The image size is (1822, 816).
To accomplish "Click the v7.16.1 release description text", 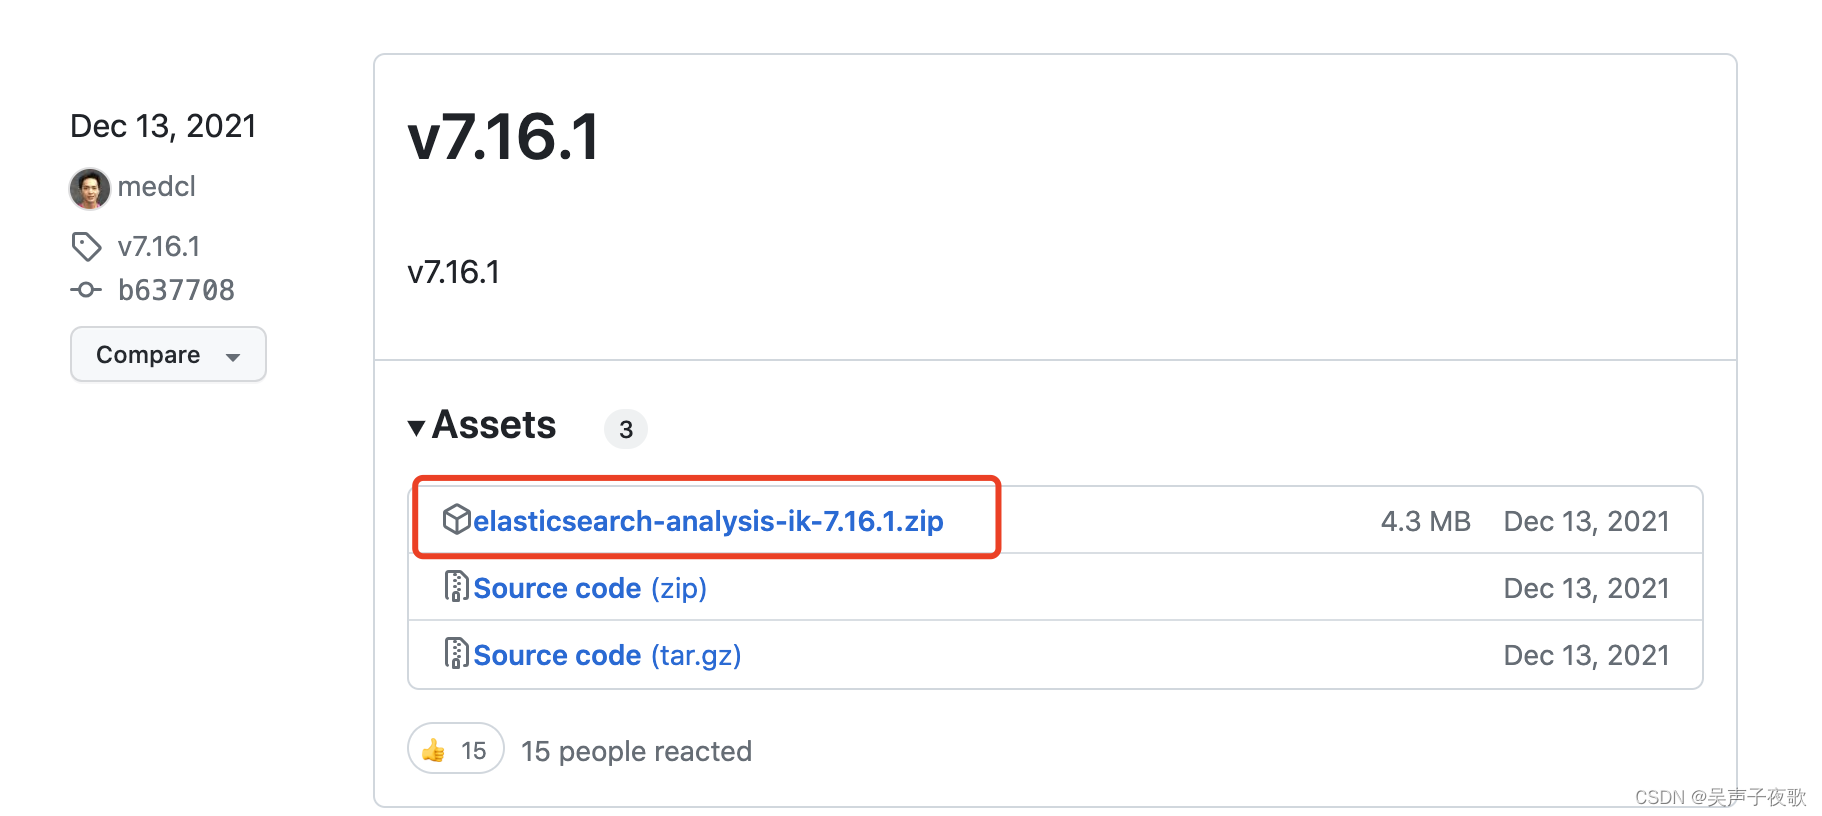I will point(453,272).
